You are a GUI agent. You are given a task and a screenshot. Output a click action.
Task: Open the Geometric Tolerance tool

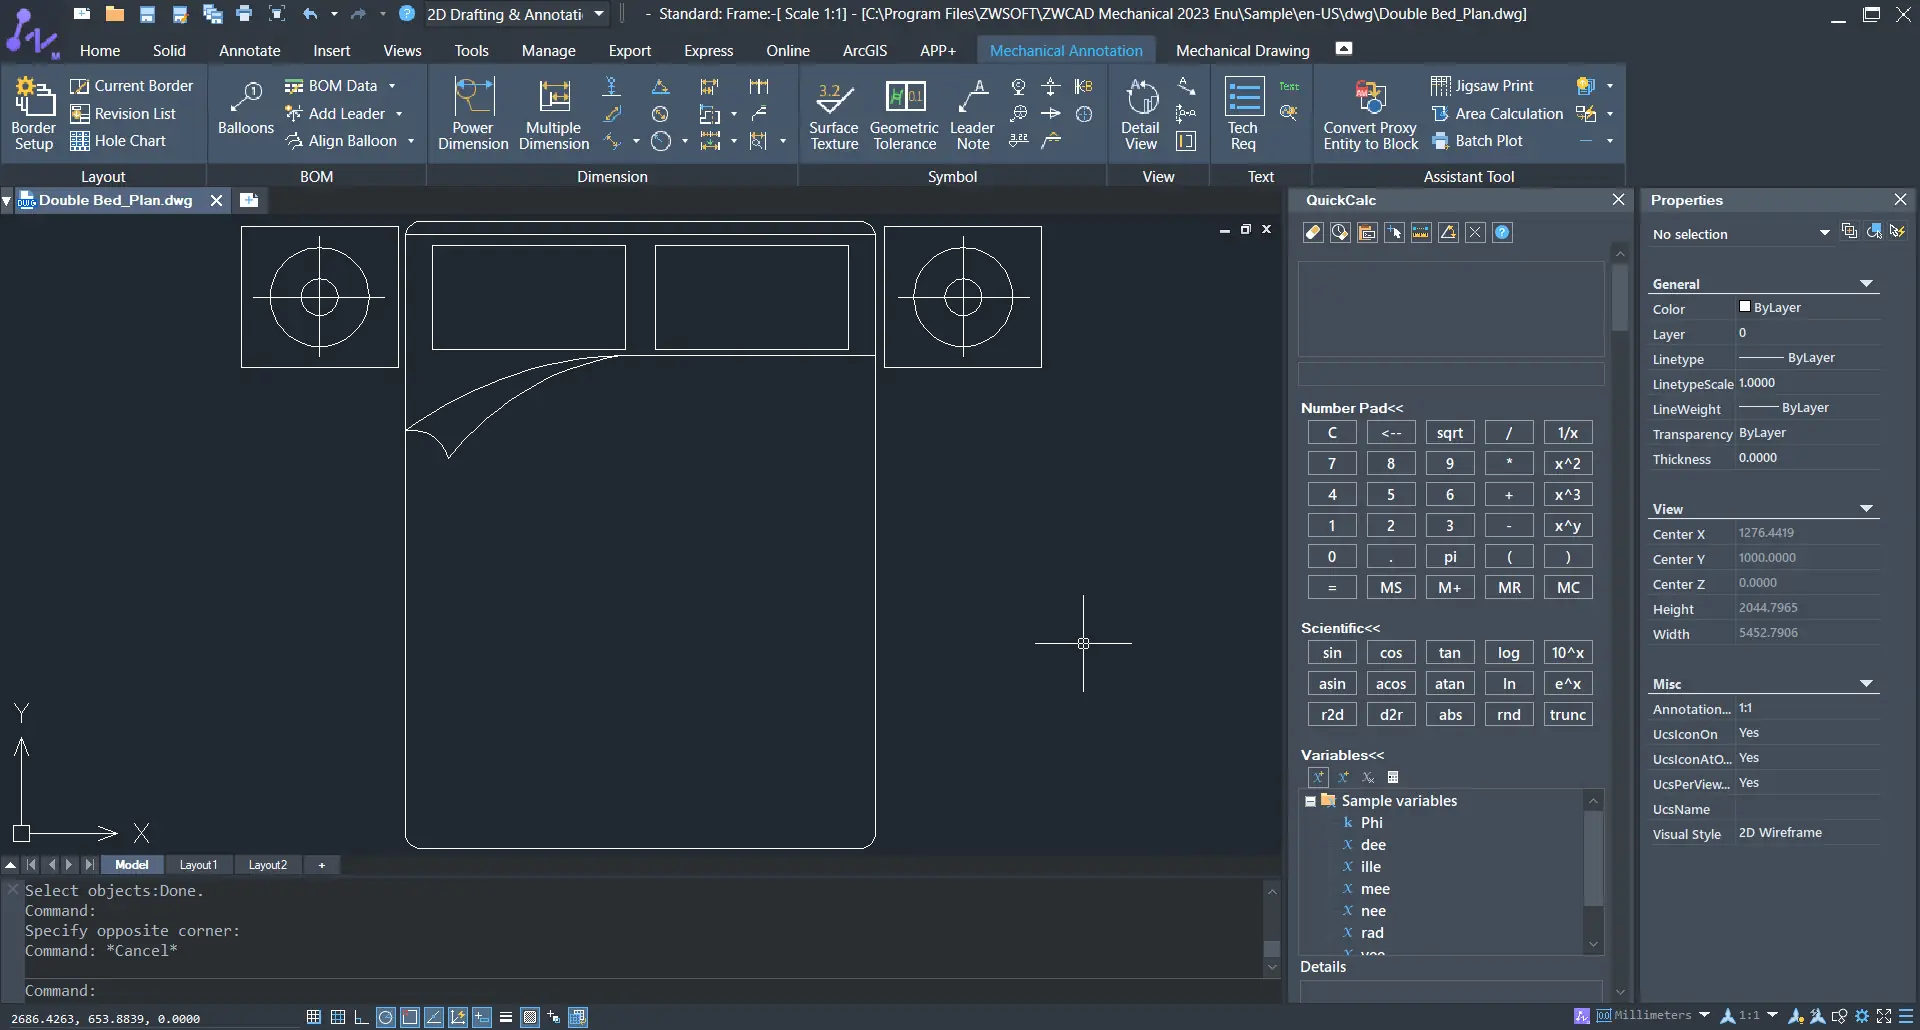(904, 114)
